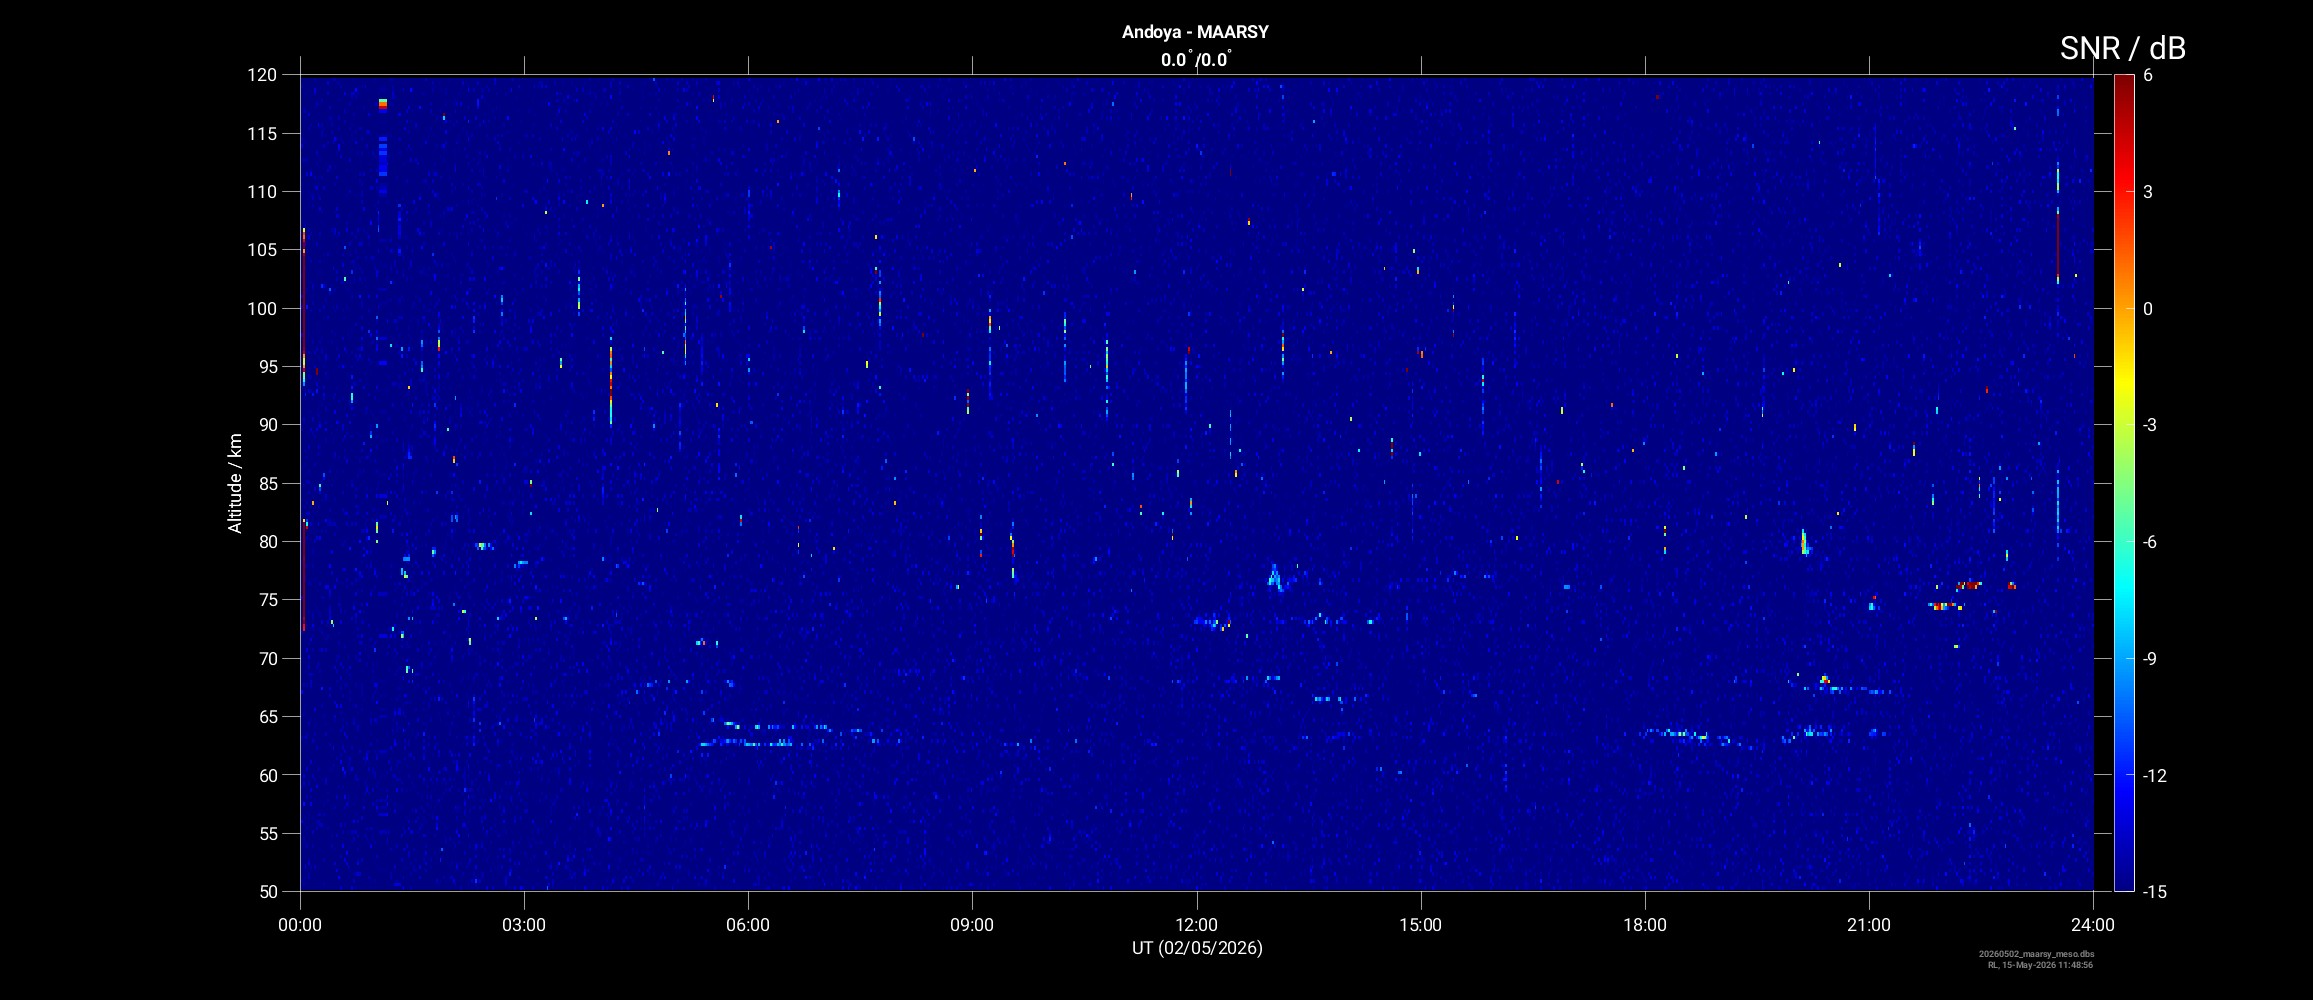Click the altitude tick label "110"
Screen dimensions: 2313x1000
coord(262,191)
